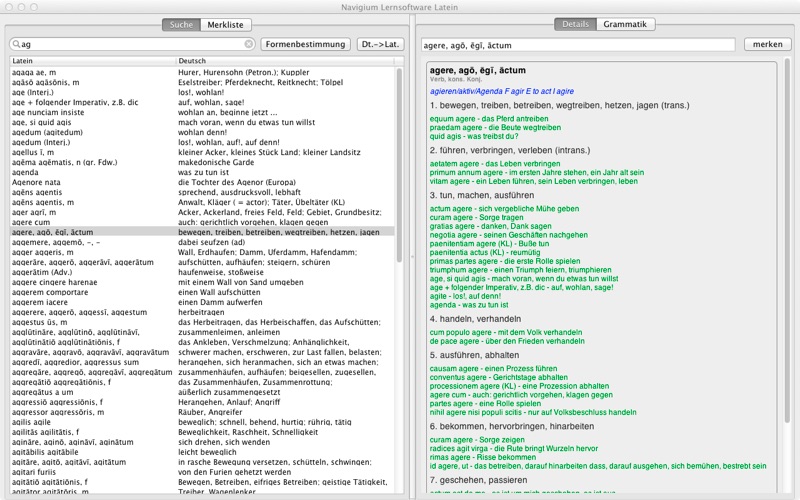Click the word field 'agere, agō, ēgī, āctum'
This screenshot has height=500, width=800.
(x=578, y=45)
